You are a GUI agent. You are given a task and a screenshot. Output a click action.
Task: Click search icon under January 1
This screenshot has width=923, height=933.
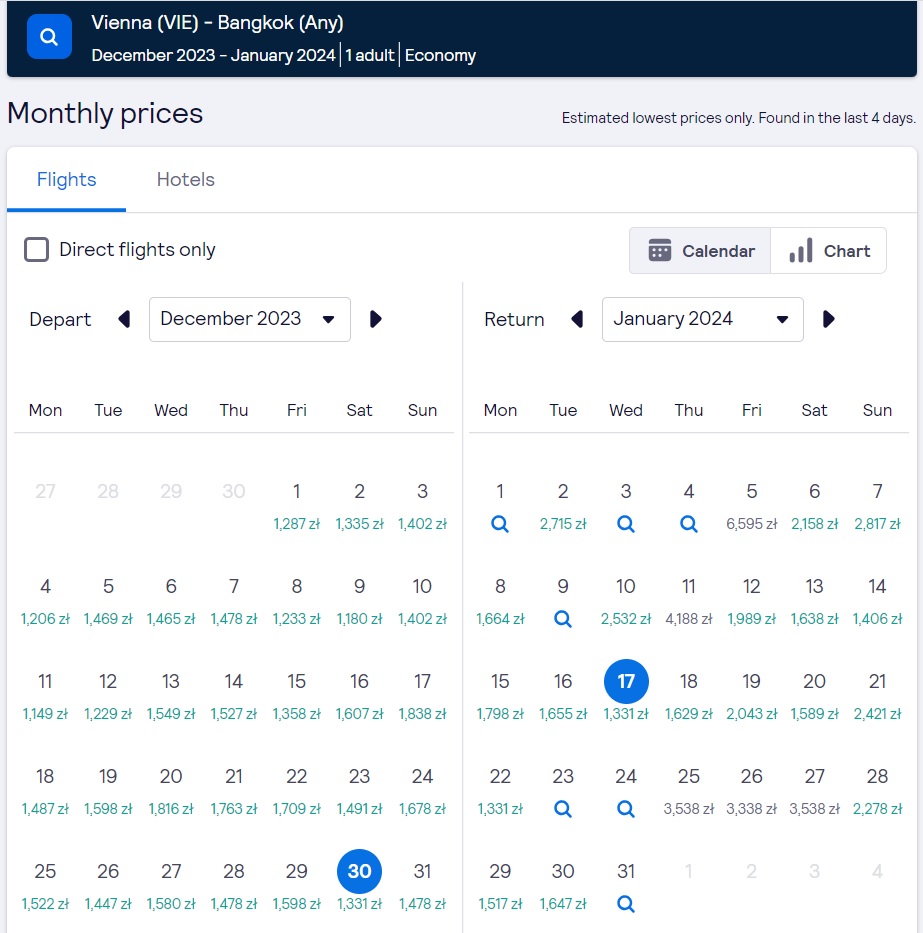pyautogui.click(x=500, y=524)
